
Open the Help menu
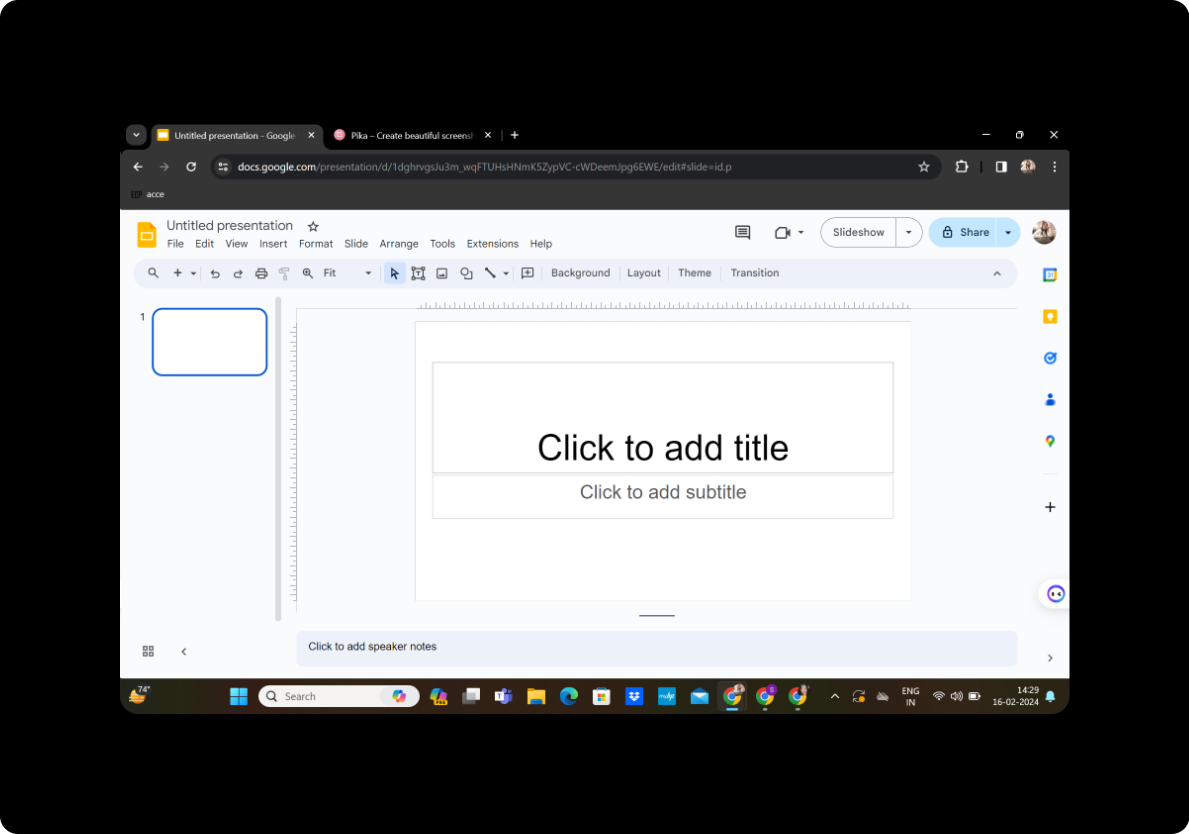(x=541, y=243)
